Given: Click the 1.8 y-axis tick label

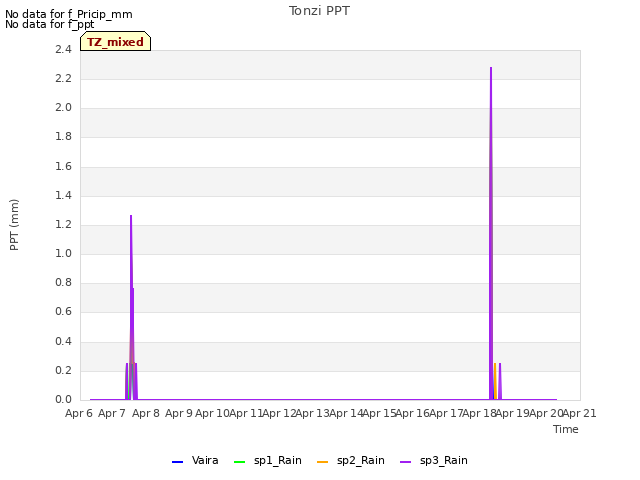Looking at the screenshot, I should pyautogui.click(x=63, y=137).
